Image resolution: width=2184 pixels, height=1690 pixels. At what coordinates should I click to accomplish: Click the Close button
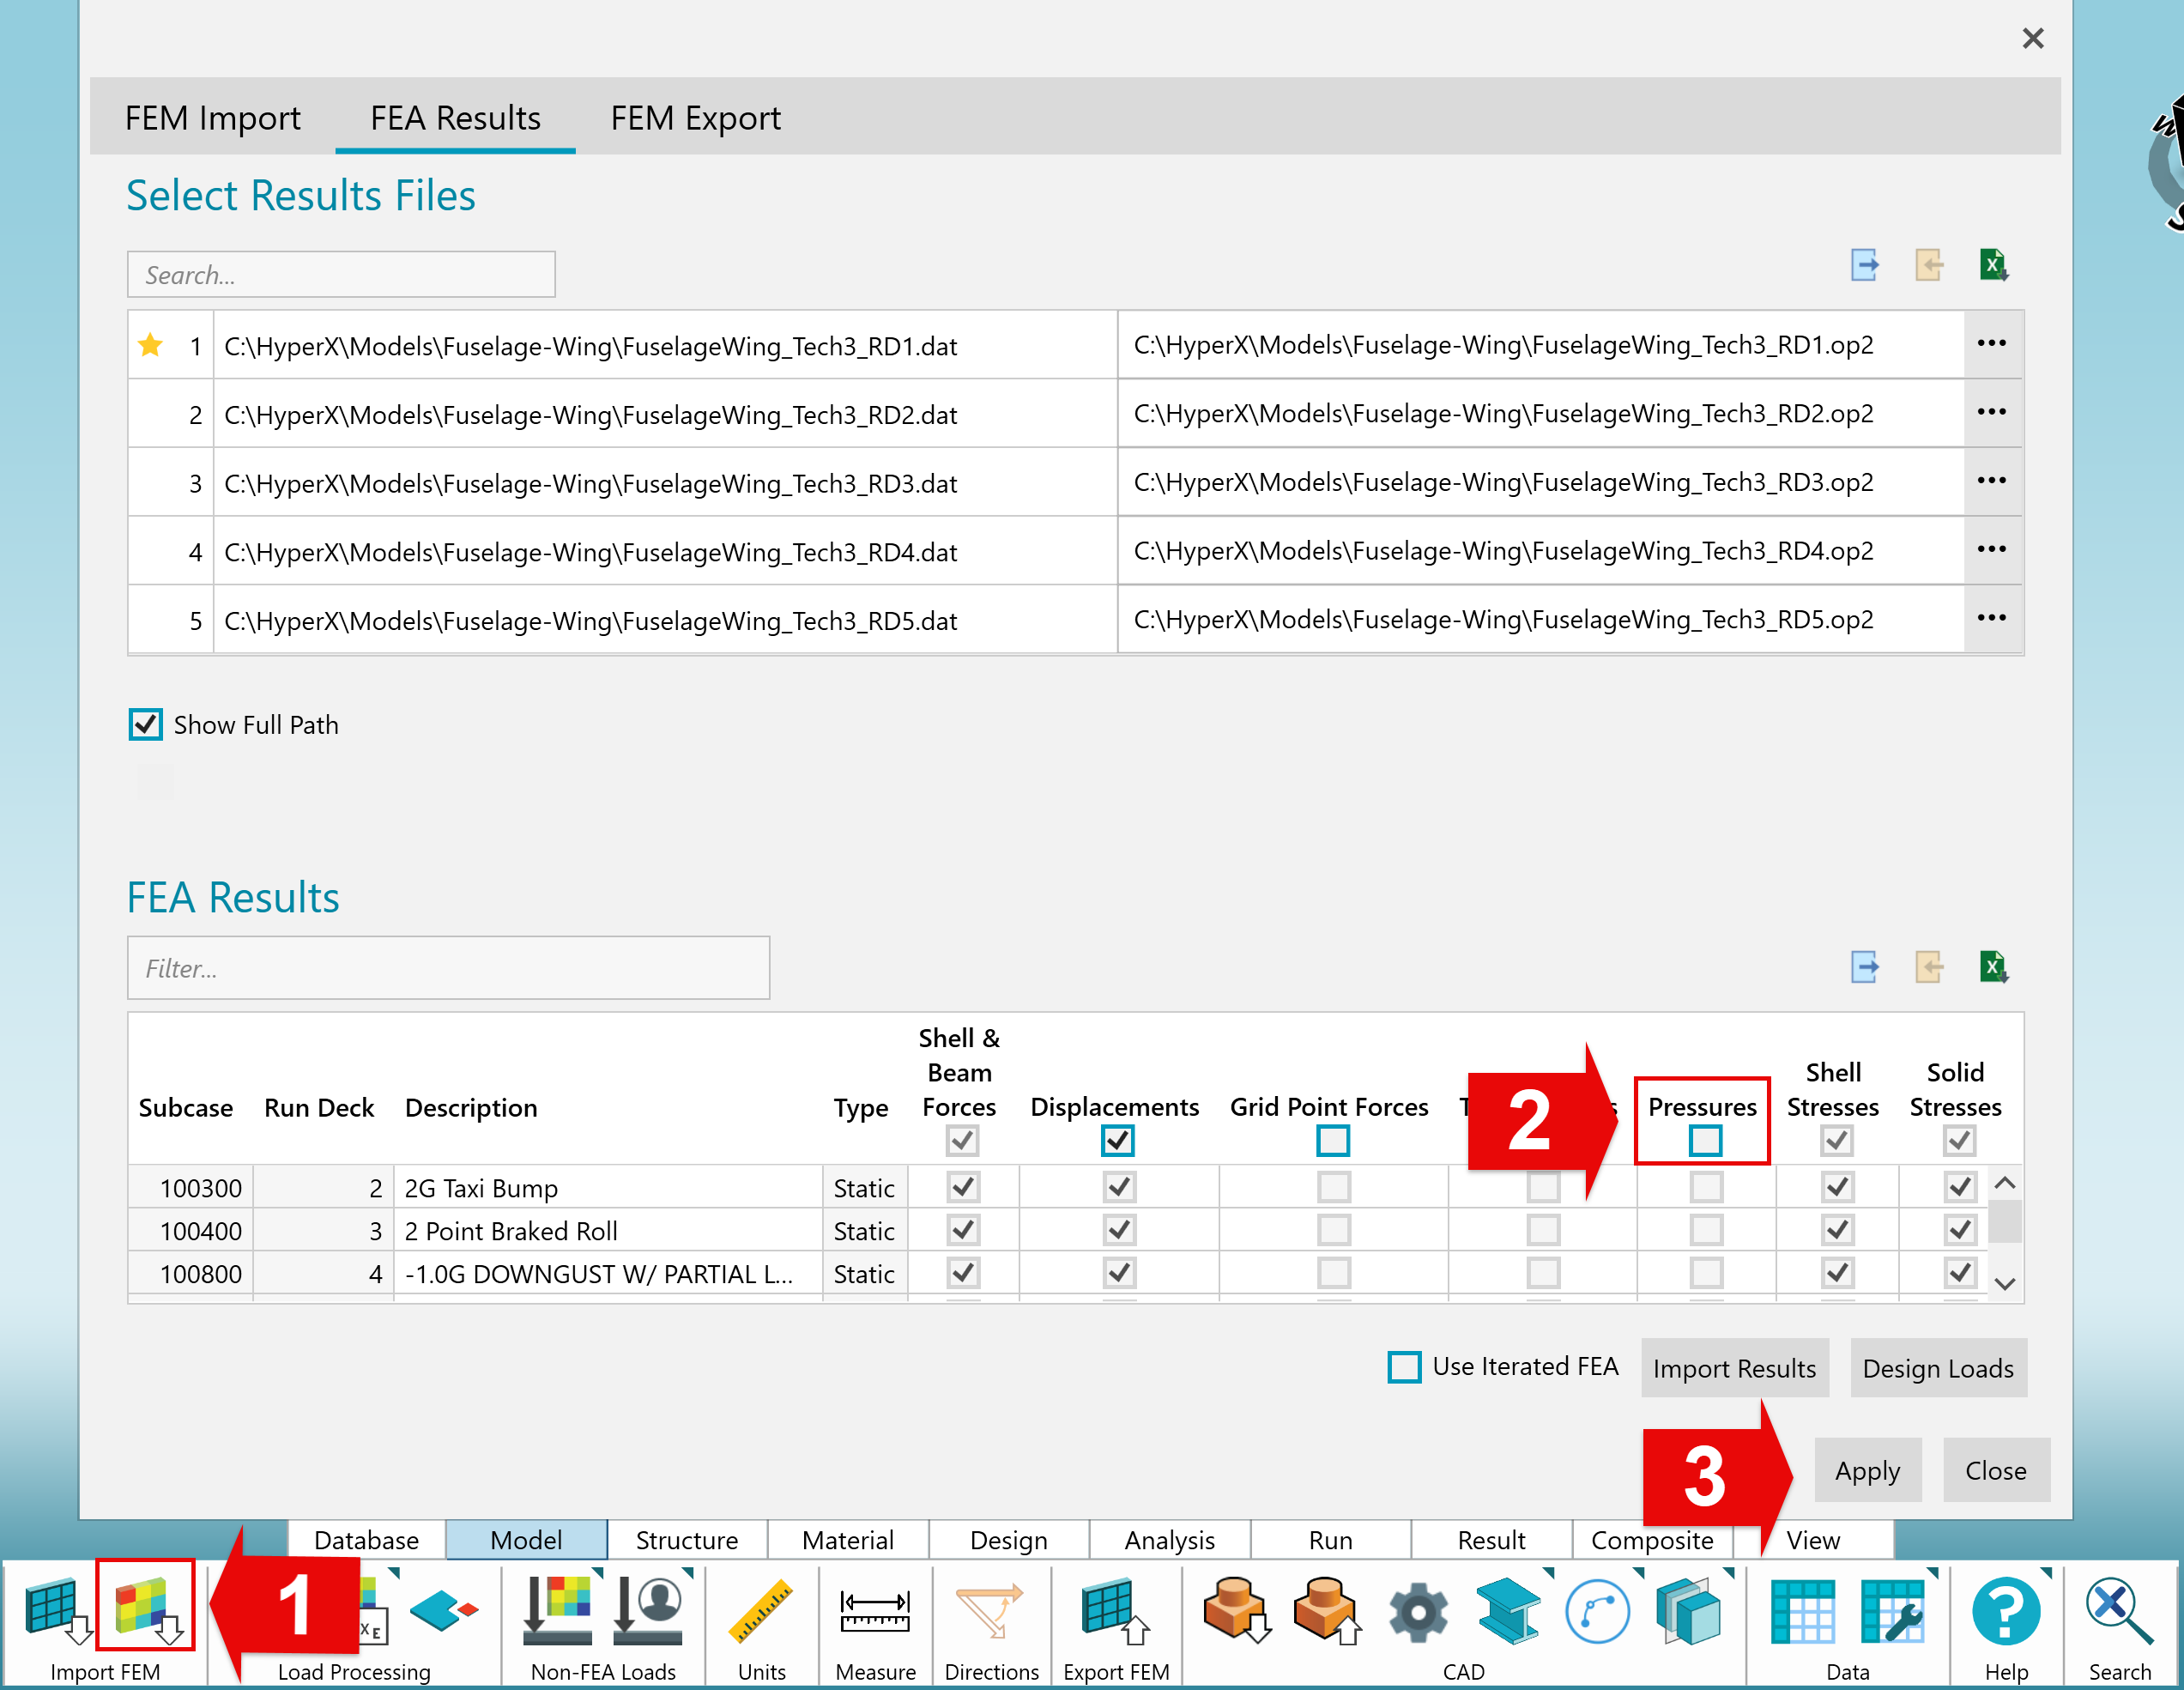pos(1995,1470)
